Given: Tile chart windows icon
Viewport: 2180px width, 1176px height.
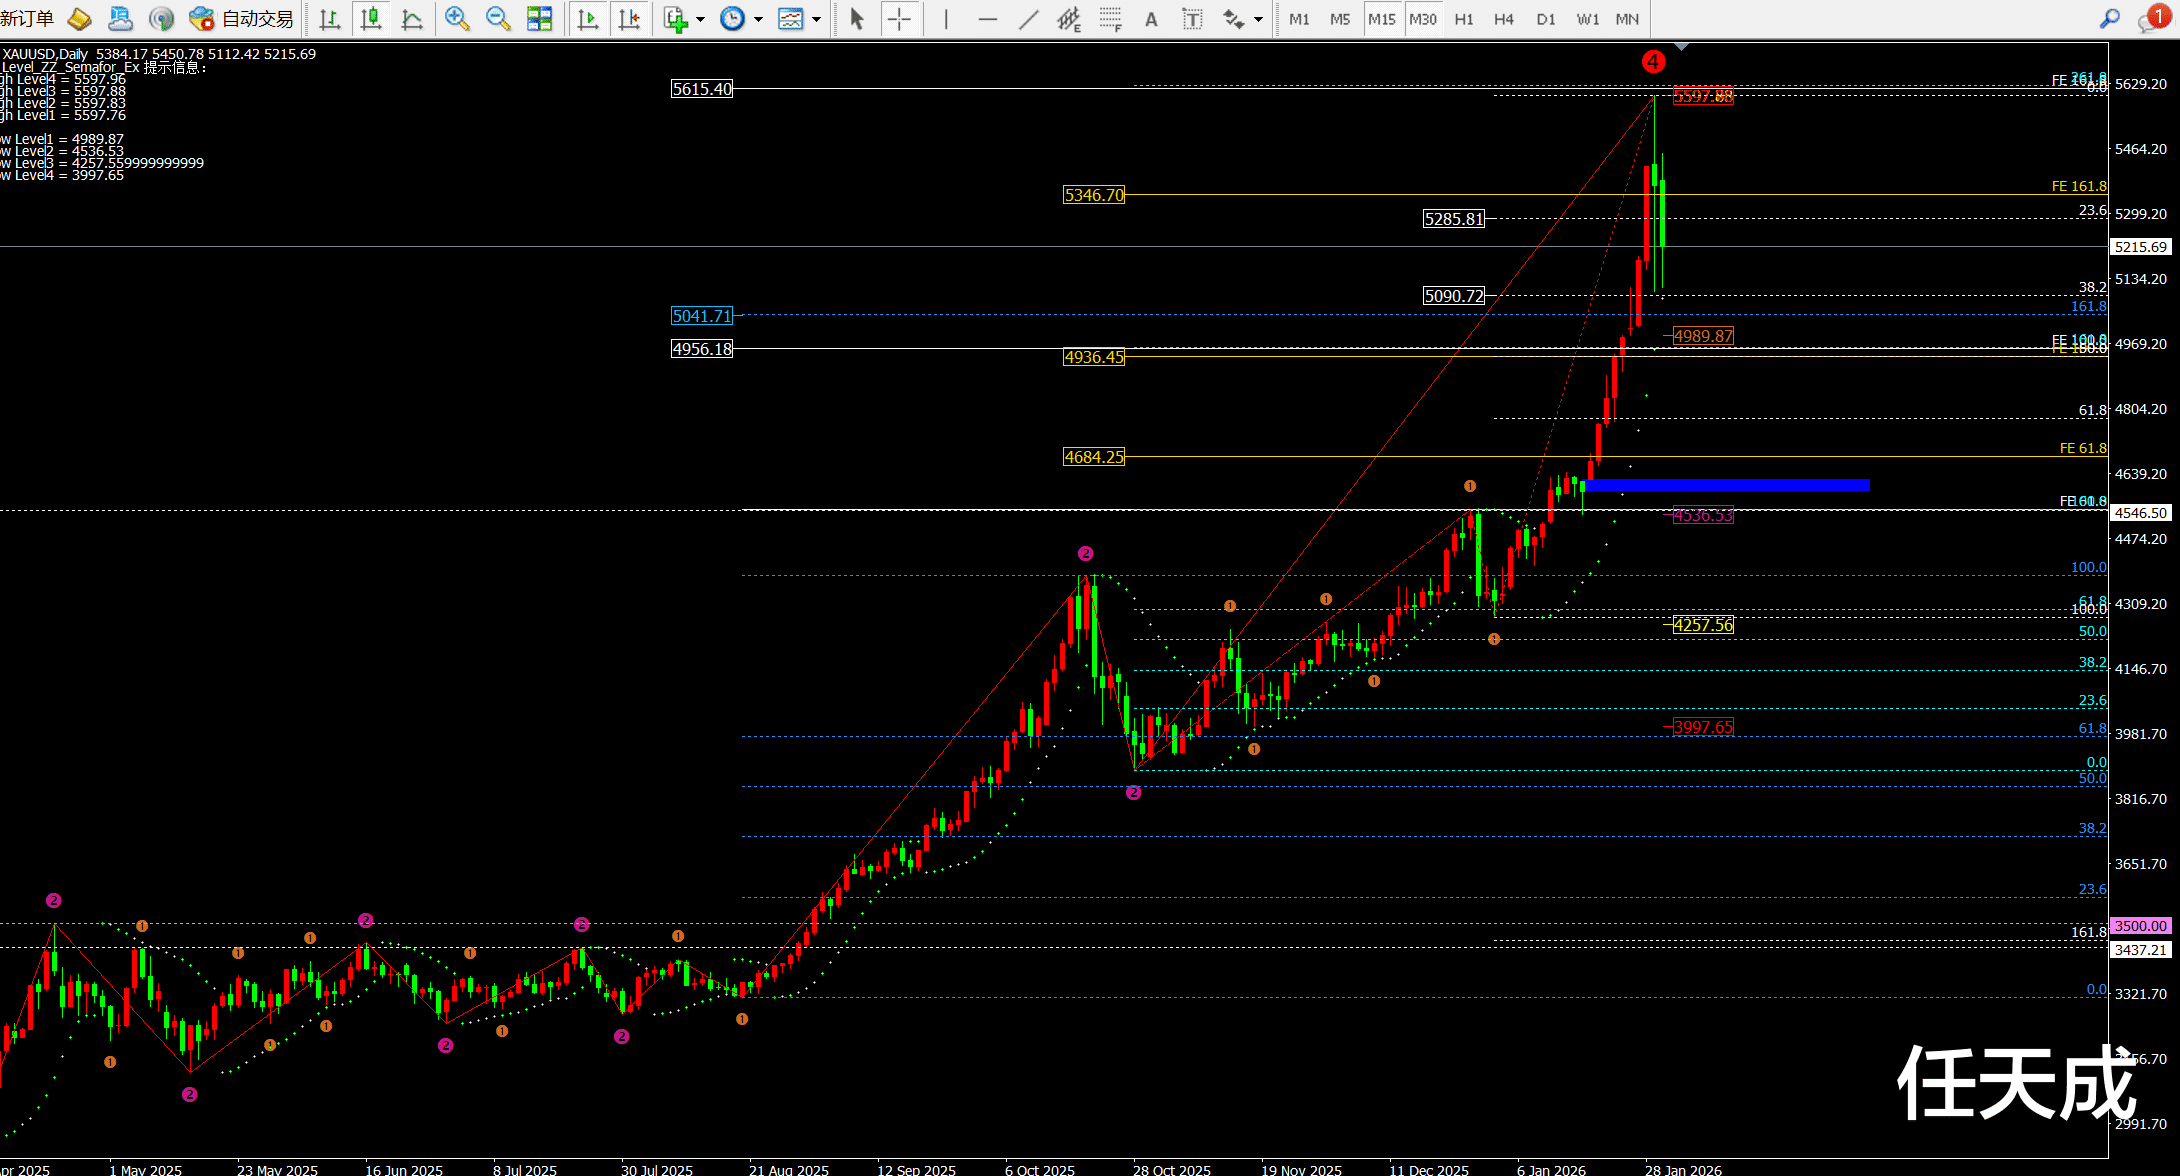Looking at the screenshot, I should [539, 18].
